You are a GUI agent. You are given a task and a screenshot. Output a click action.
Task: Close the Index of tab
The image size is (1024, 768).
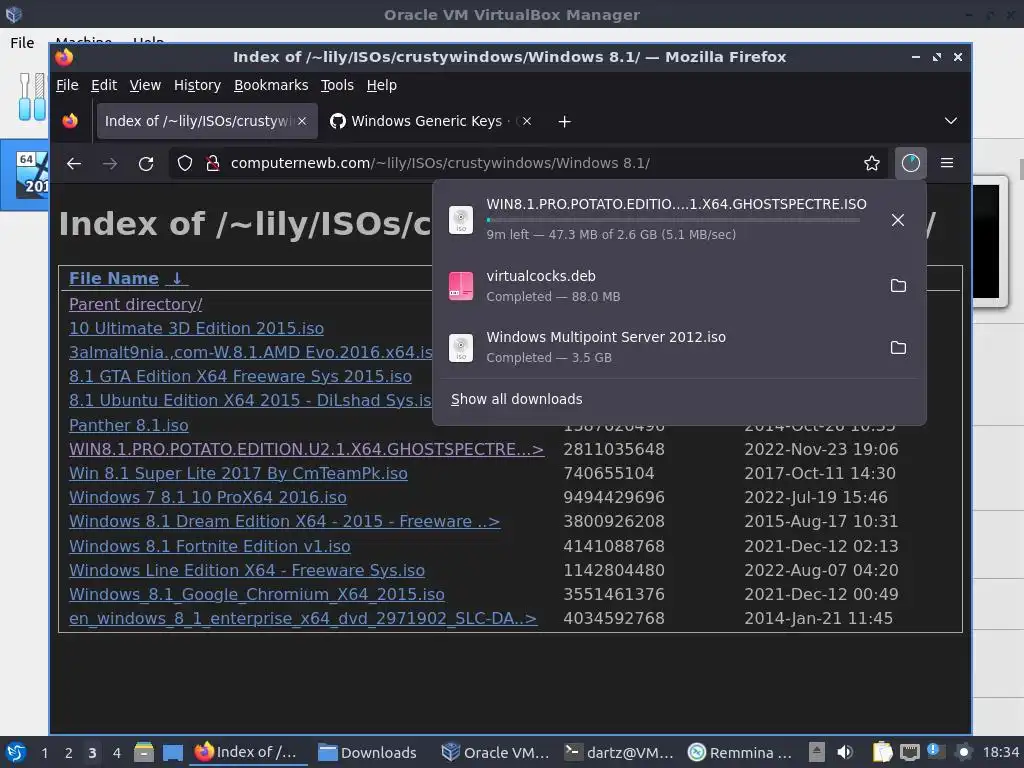pos(302,121)
